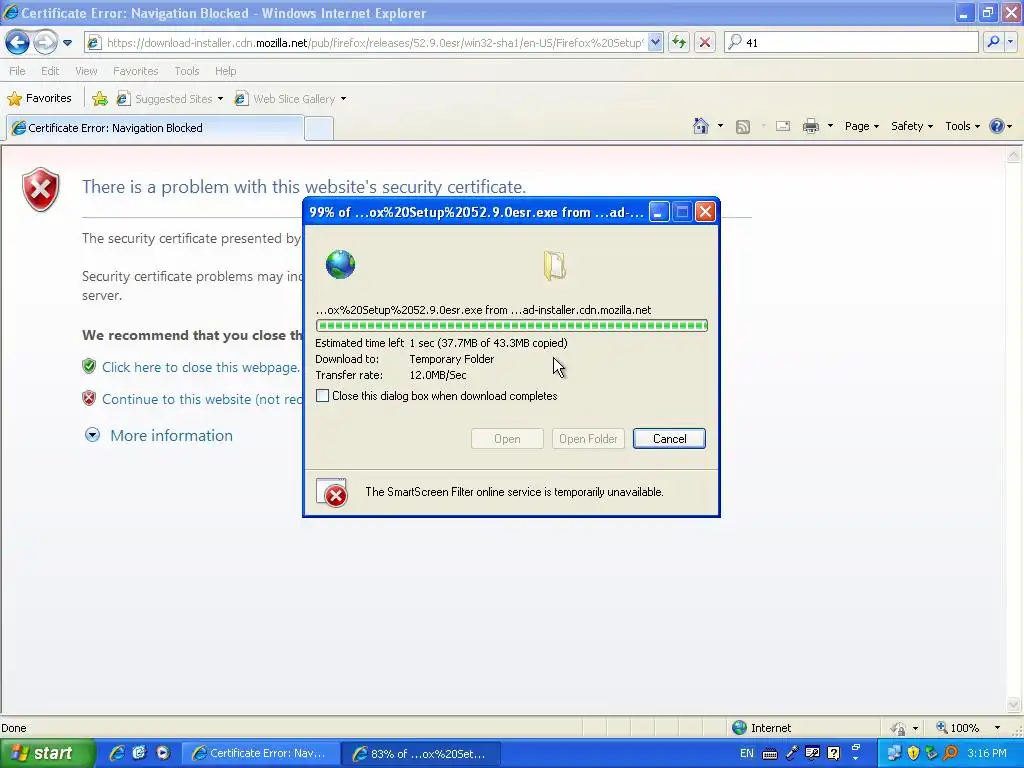
Task: Click the download progress bar
Action: pyautogui.click(x=511, y=325)
